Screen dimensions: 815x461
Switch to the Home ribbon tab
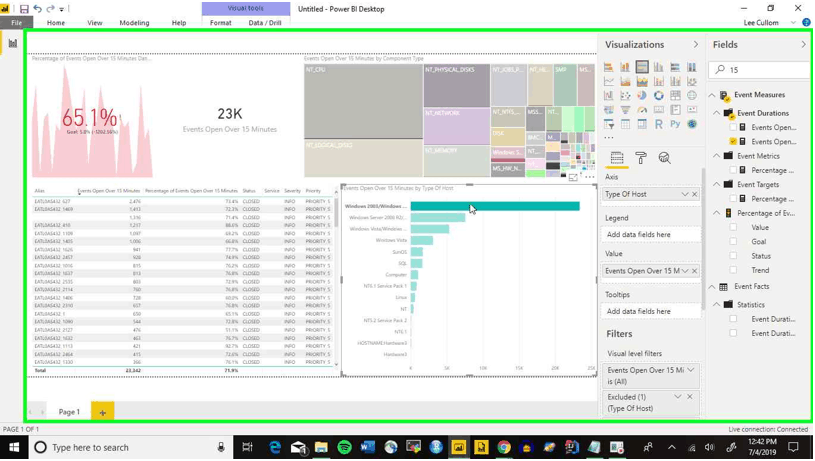[56, 23]
